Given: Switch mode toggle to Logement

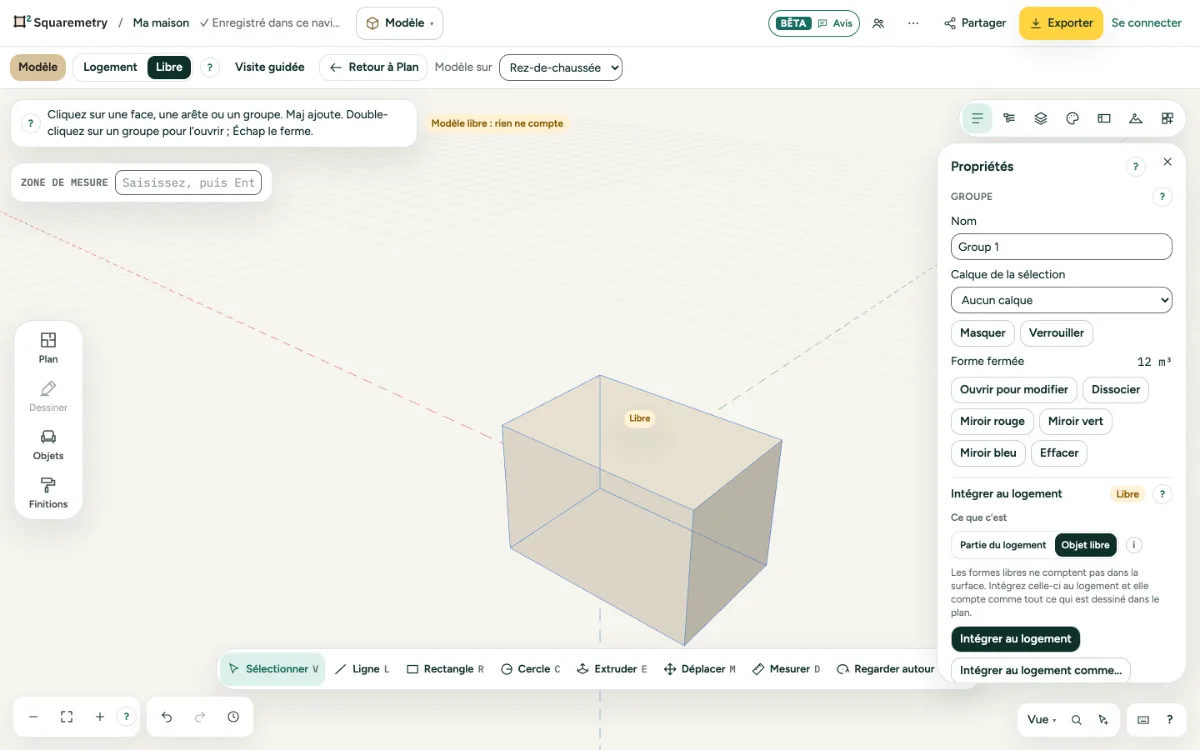Looking at the screenshot, I should pyautogui.click(x=110, y=67).
